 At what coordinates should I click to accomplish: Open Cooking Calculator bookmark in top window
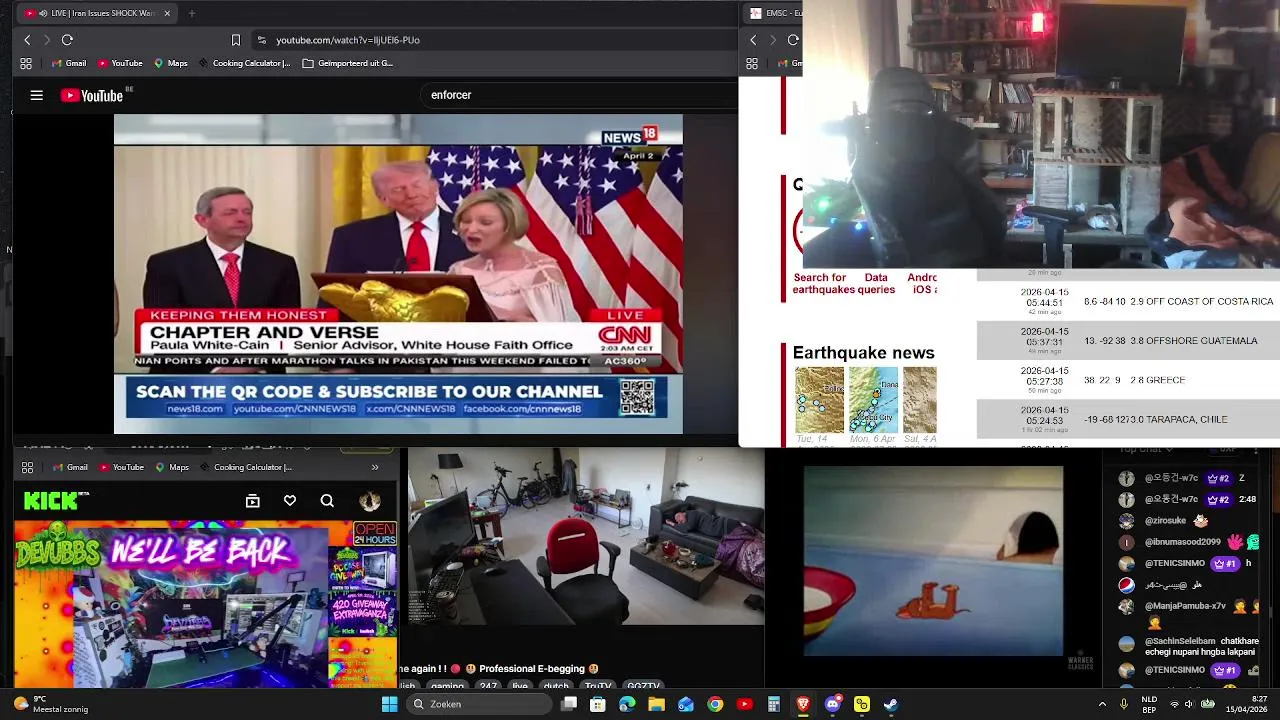(x=244, y=63)
